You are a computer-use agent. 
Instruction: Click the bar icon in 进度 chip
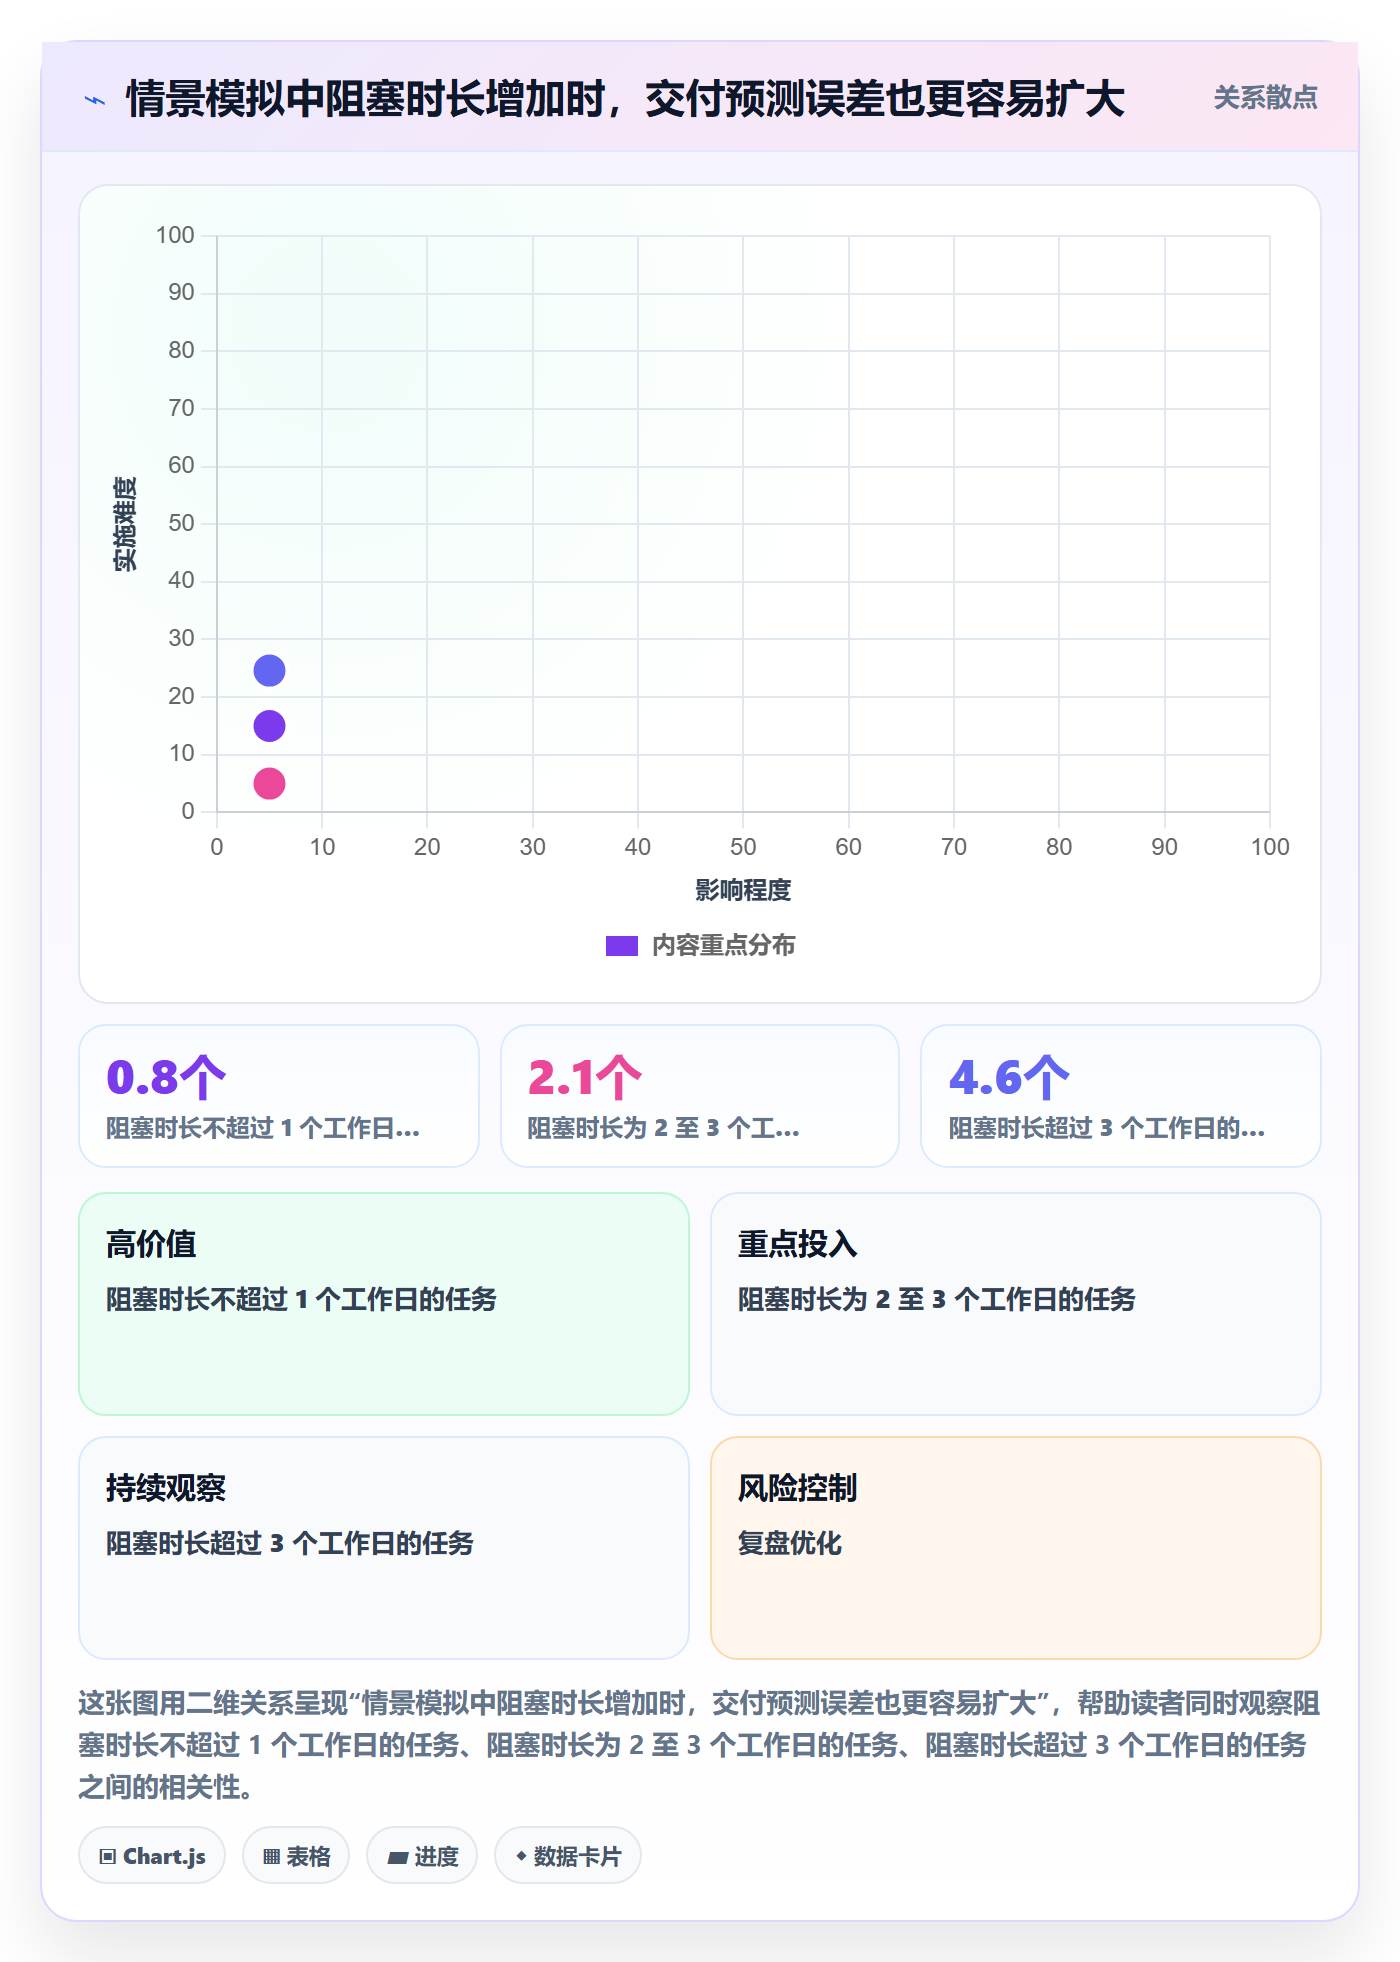tap(398, 1857)
